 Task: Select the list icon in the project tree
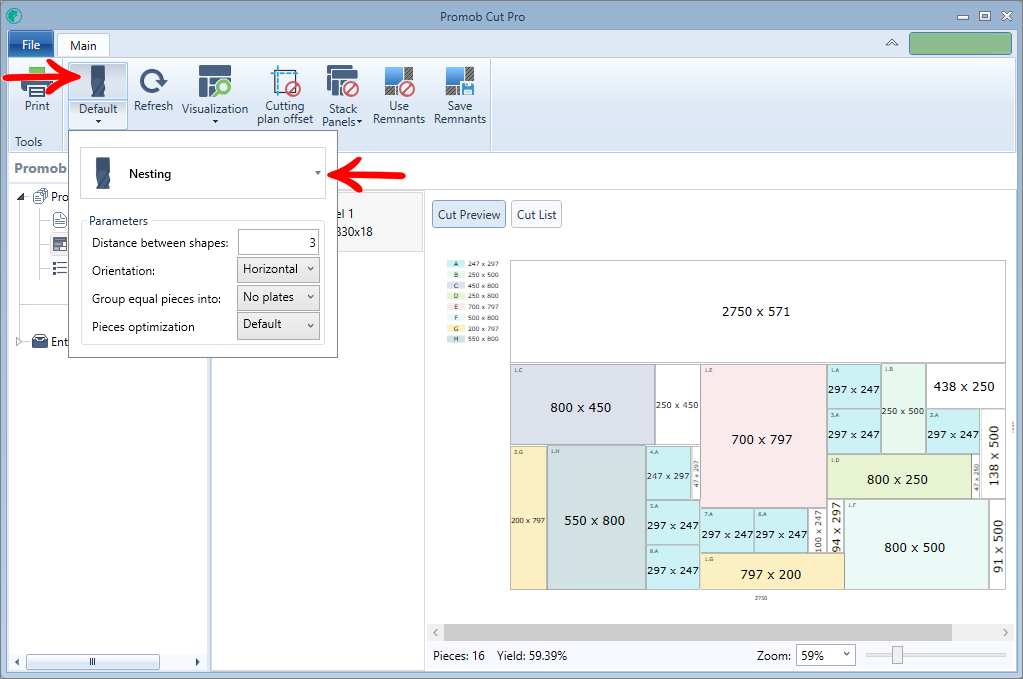point(59,268)
